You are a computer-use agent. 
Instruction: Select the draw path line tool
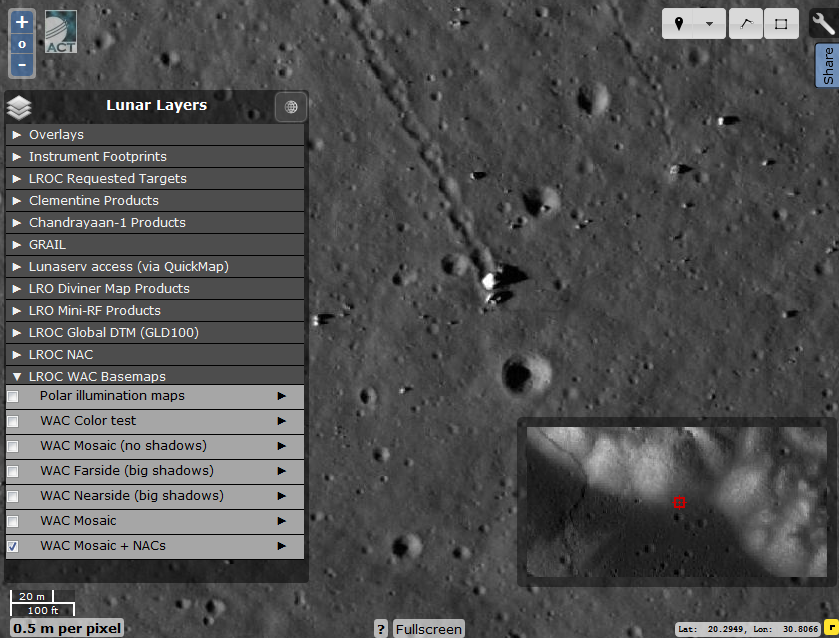[746, 24]
